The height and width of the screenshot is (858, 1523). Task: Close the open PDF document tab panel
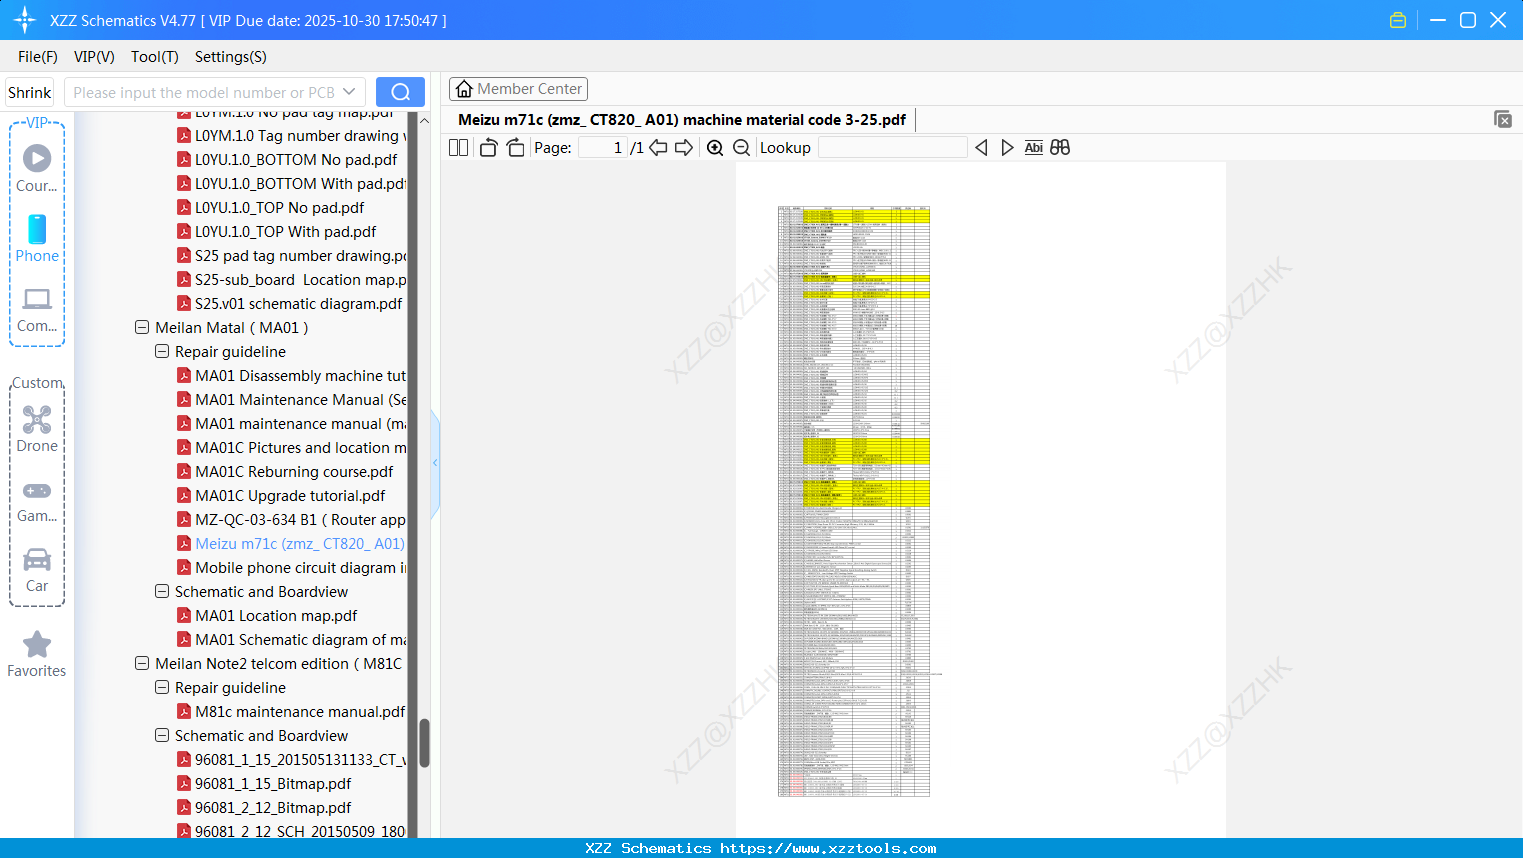tap(1503, 119)
